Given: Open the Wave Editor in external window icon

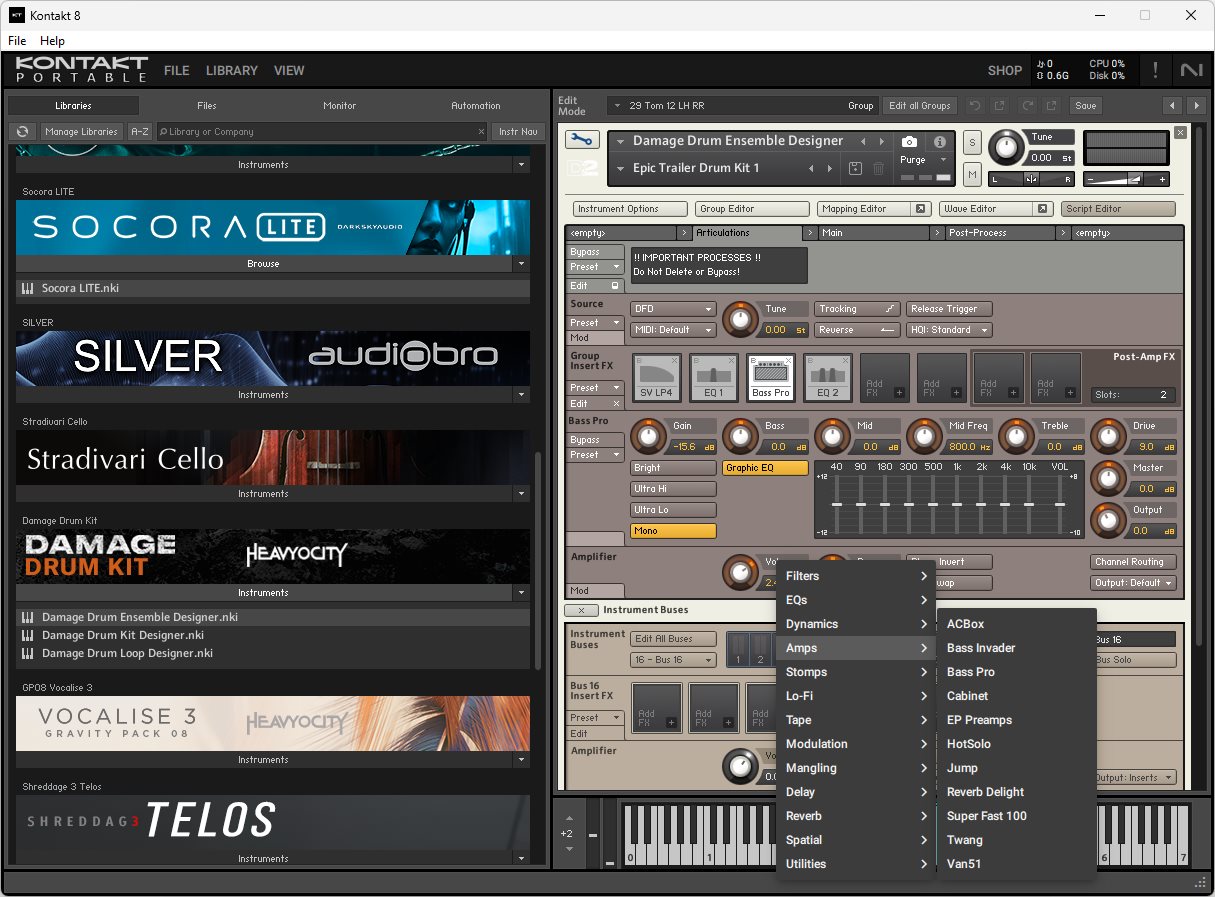Looking at the screenshot, I should pyautogui.click(x=1042, y=209).
